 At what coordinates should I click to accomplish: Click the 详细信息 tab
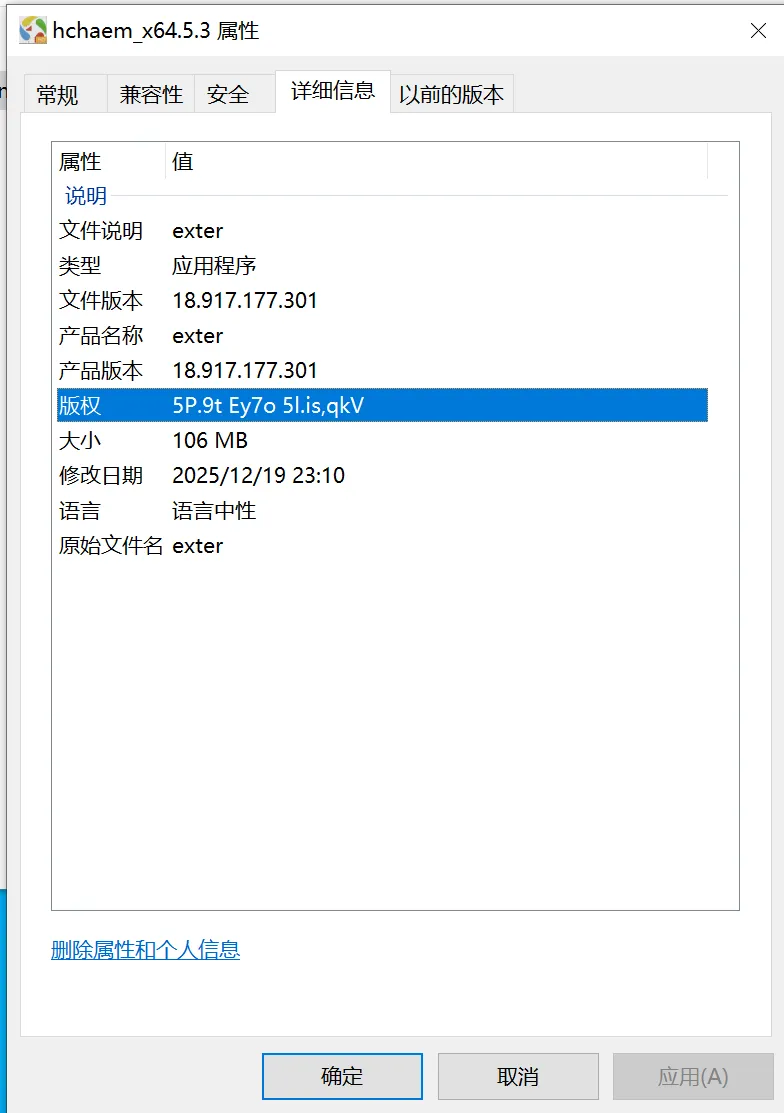pos(333,91)
